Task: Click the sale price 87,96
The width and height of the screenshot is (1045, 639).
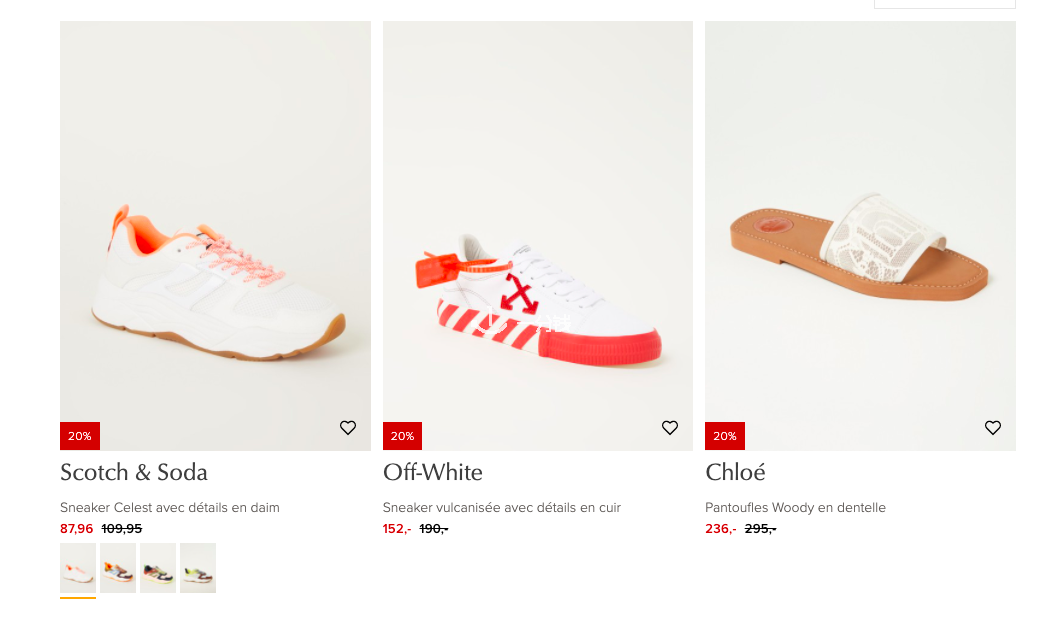Action: coord(77,528)
